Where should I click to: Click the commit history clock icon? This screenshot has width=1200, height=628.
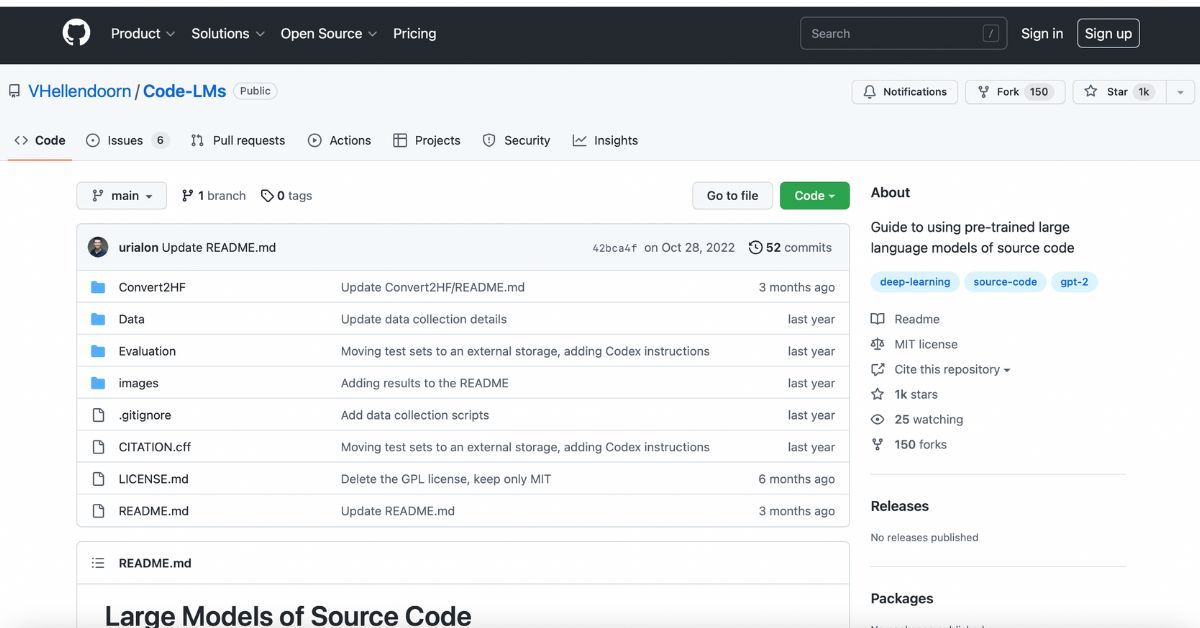tap(757, 247)
